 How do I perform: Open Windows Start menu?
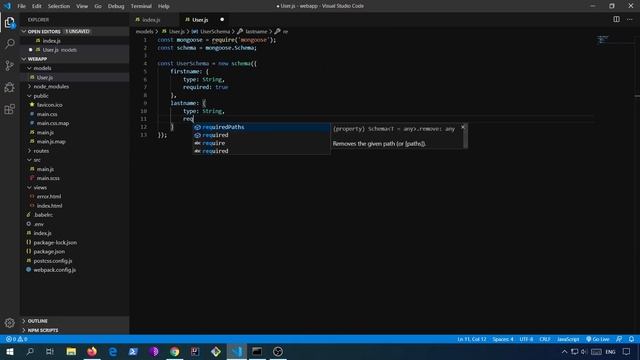point(10,351)
